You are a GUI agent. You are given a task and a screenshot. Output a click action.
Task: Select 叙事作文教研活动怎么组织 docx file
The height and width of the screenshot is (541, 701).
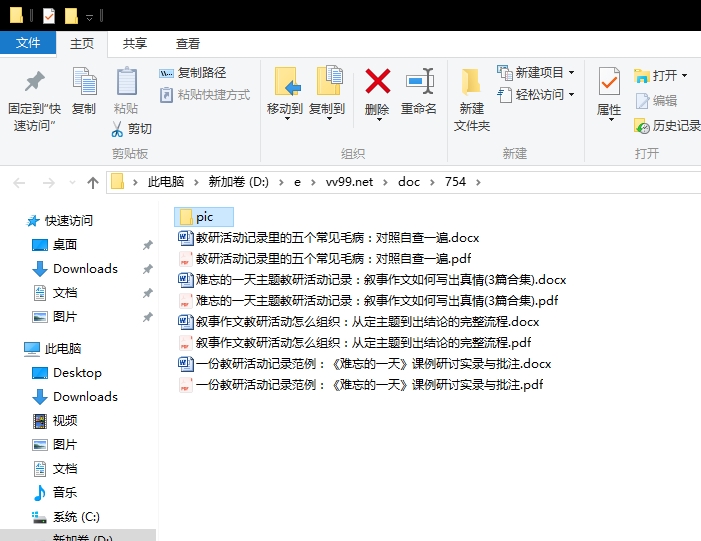coord(359,321)
